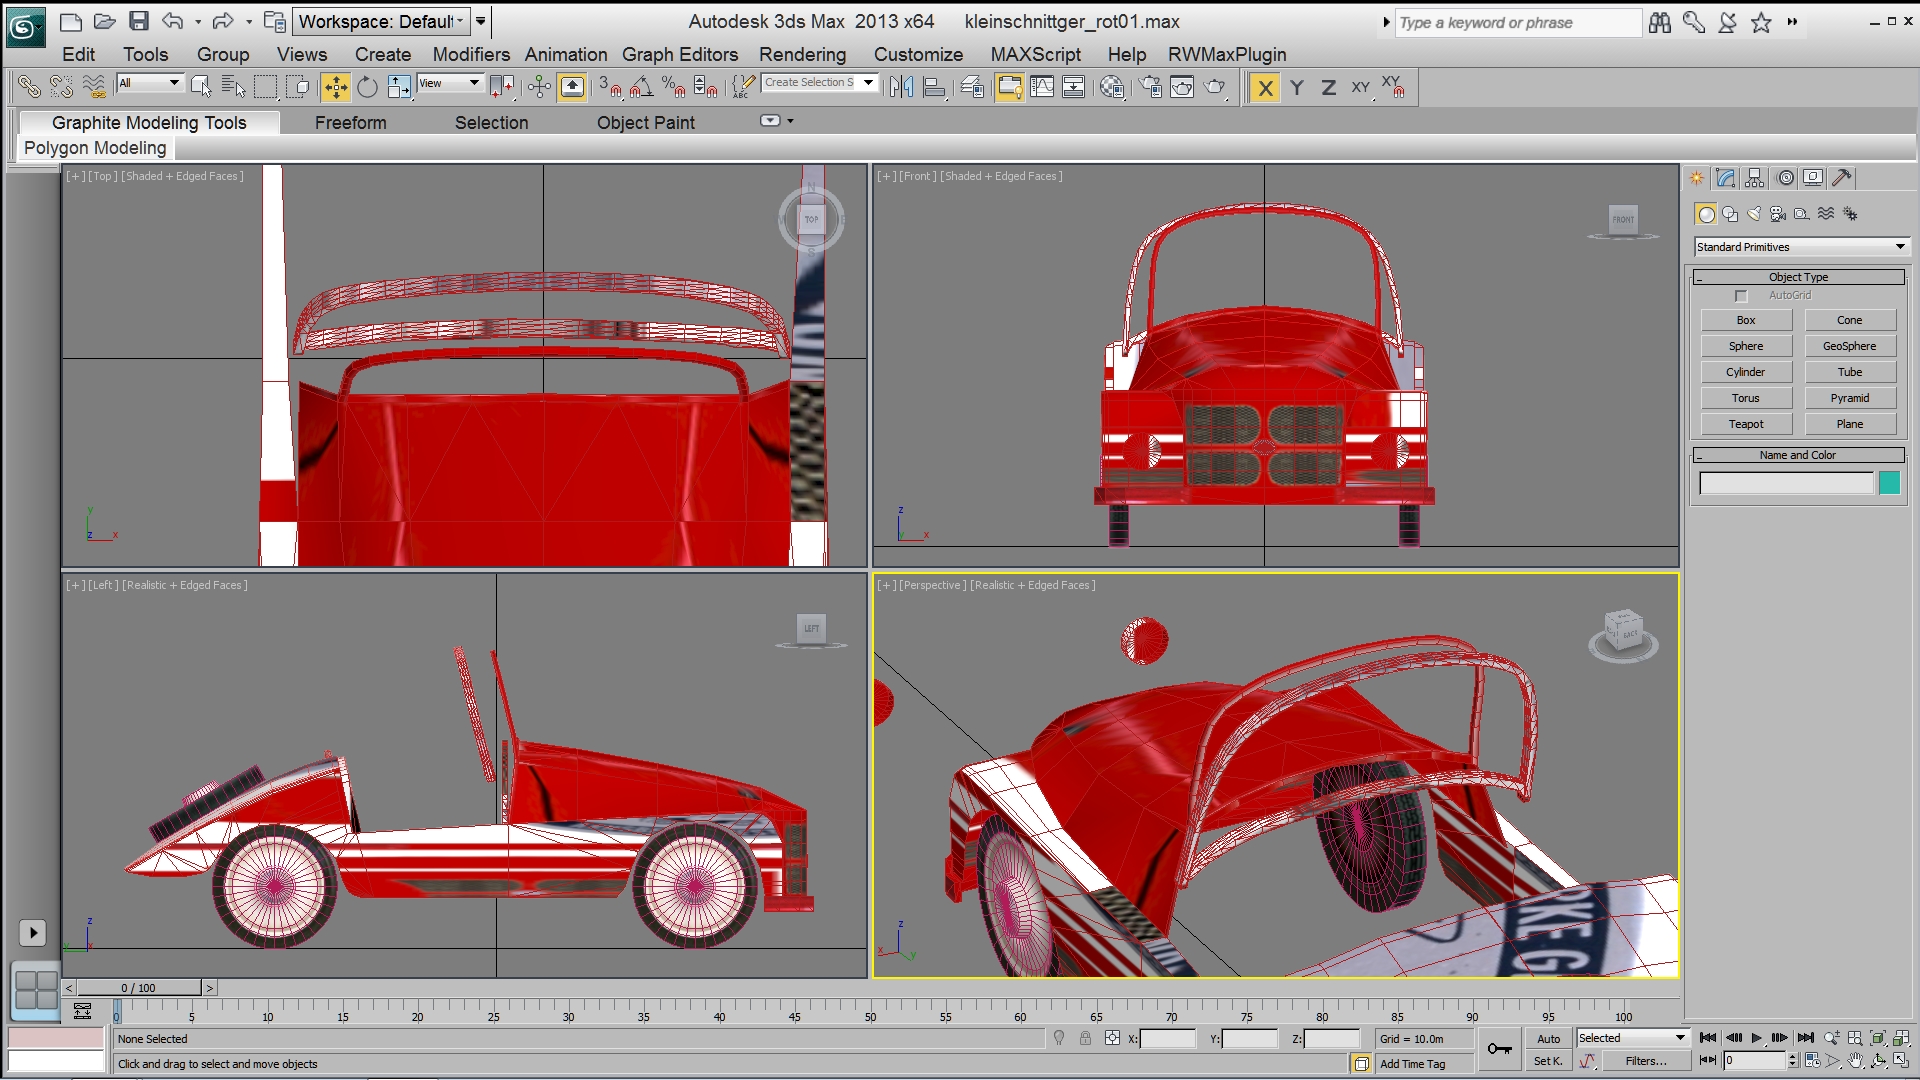1920x1080 pixels.
Task: Toggle Angle Snap in toolbar
Action: point(641,88)
